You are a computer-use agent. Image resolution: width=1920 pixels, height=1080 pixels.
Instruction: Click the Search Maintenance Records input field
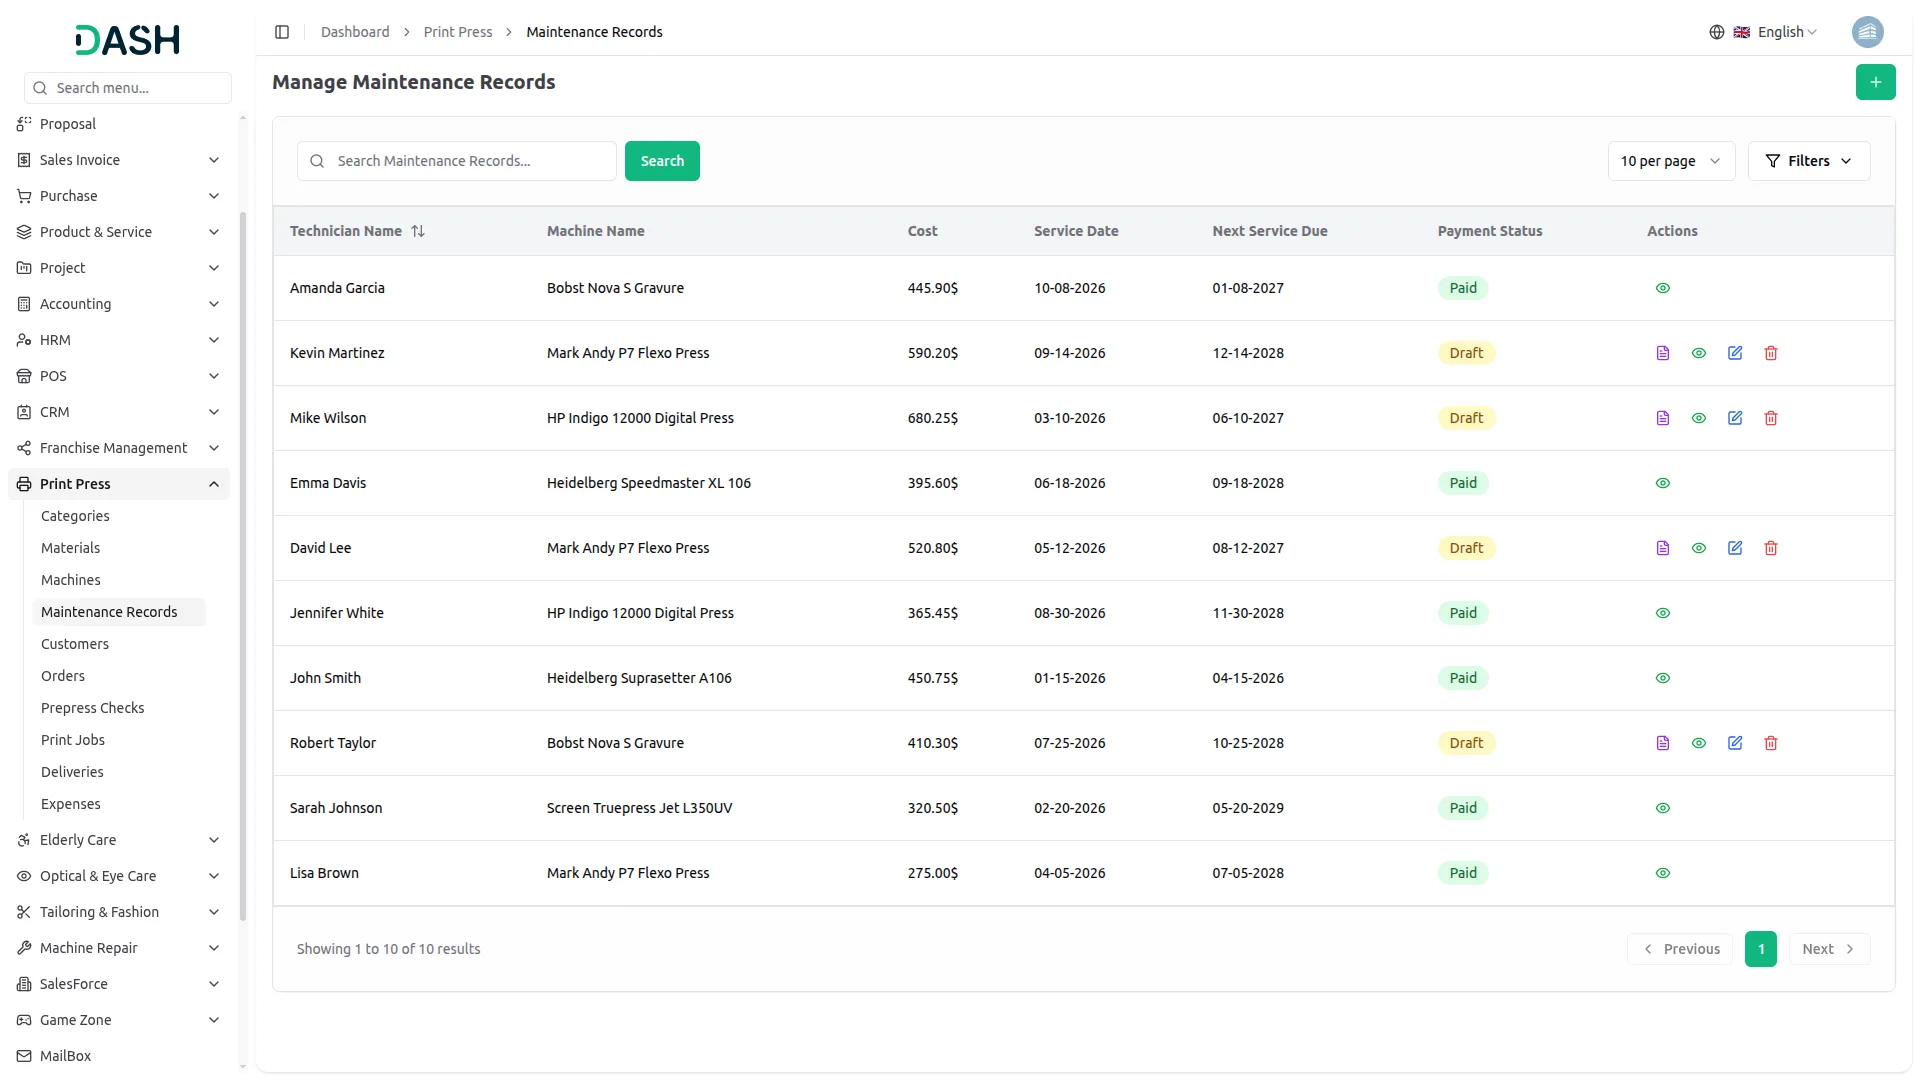tap(470, 161)
